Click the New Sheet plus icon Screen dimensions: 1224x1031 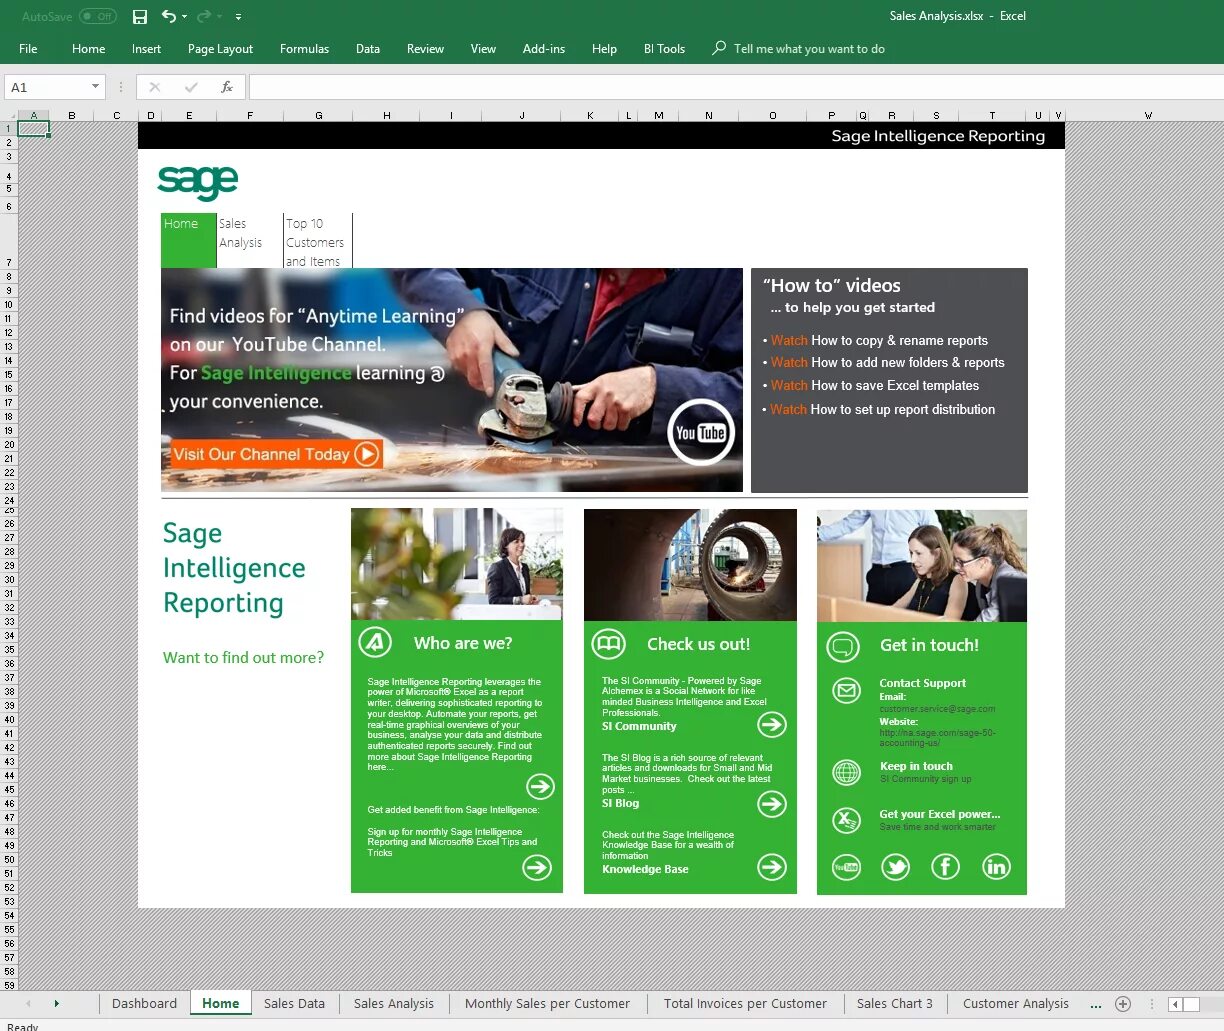coord(1123,1004)
